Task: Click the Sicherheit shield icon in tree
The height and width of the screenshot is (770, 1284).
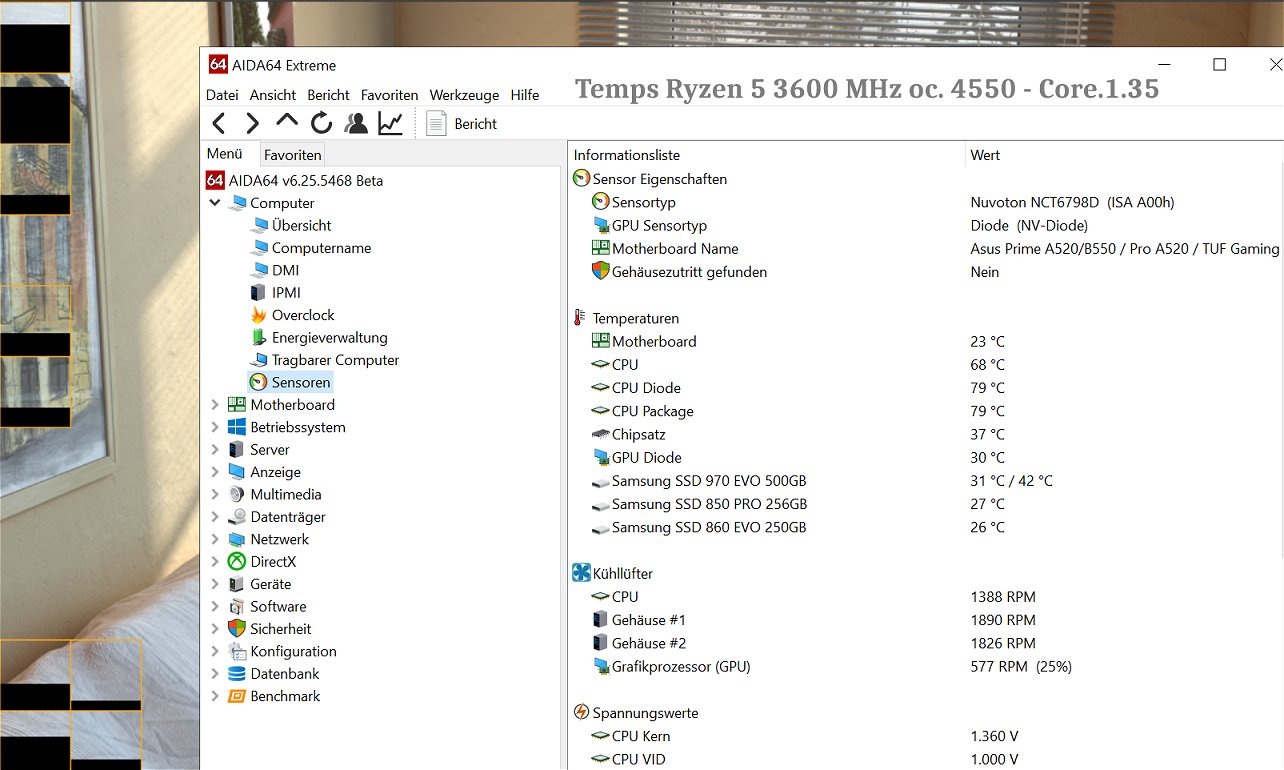Action: pyautogui.click(x=237, y=629)
